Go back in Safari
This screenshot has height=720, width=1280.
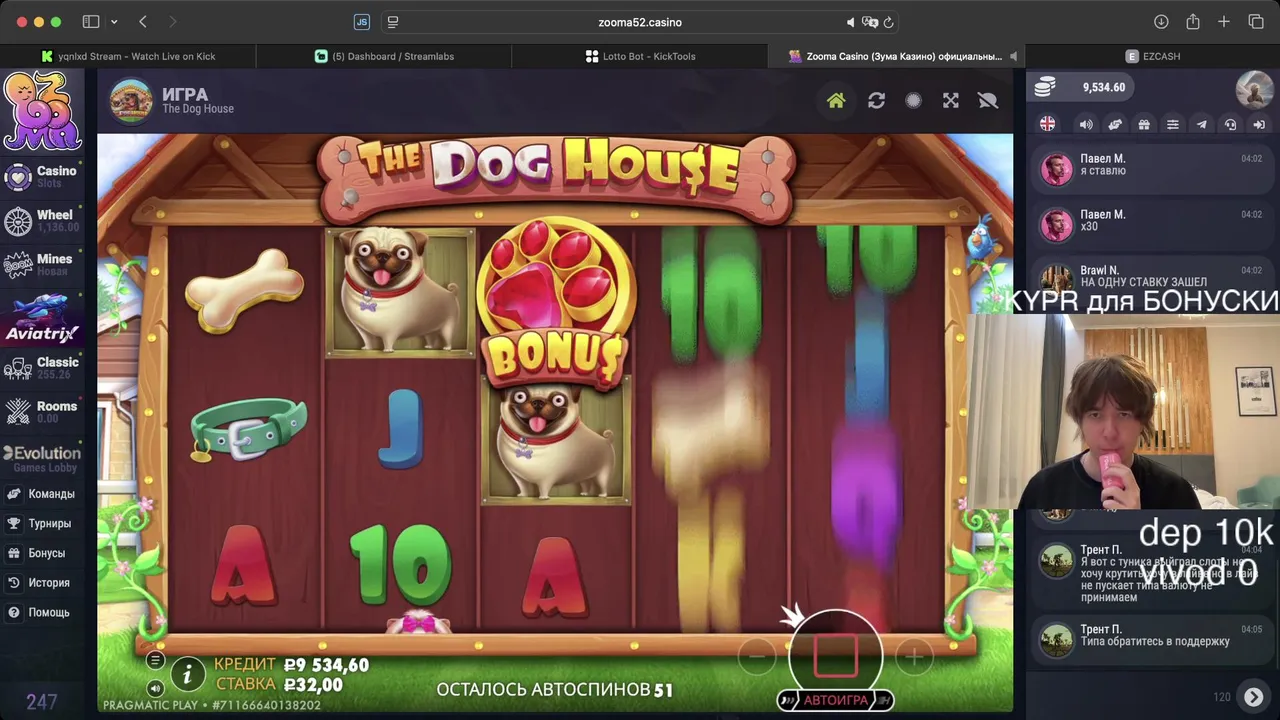(143, 22)
